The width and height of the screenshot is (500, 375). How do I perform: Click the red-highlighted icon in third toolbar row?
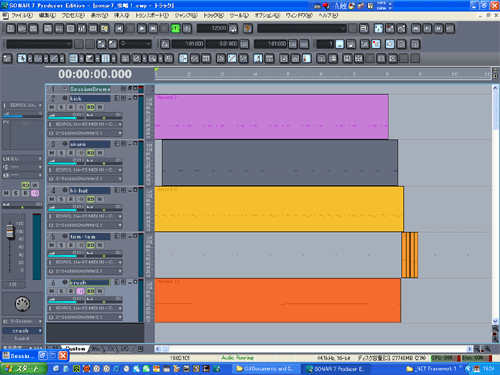click(306, 59)
